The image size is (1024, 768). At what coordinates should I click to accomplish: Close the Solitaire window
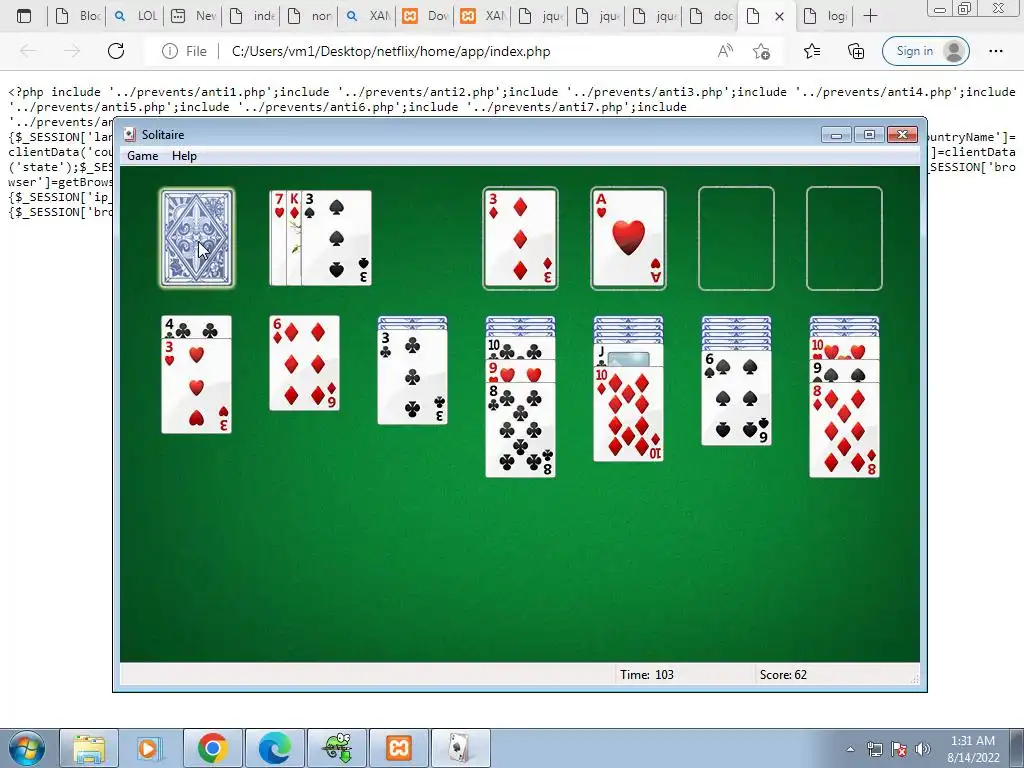[x=903, y=135]
